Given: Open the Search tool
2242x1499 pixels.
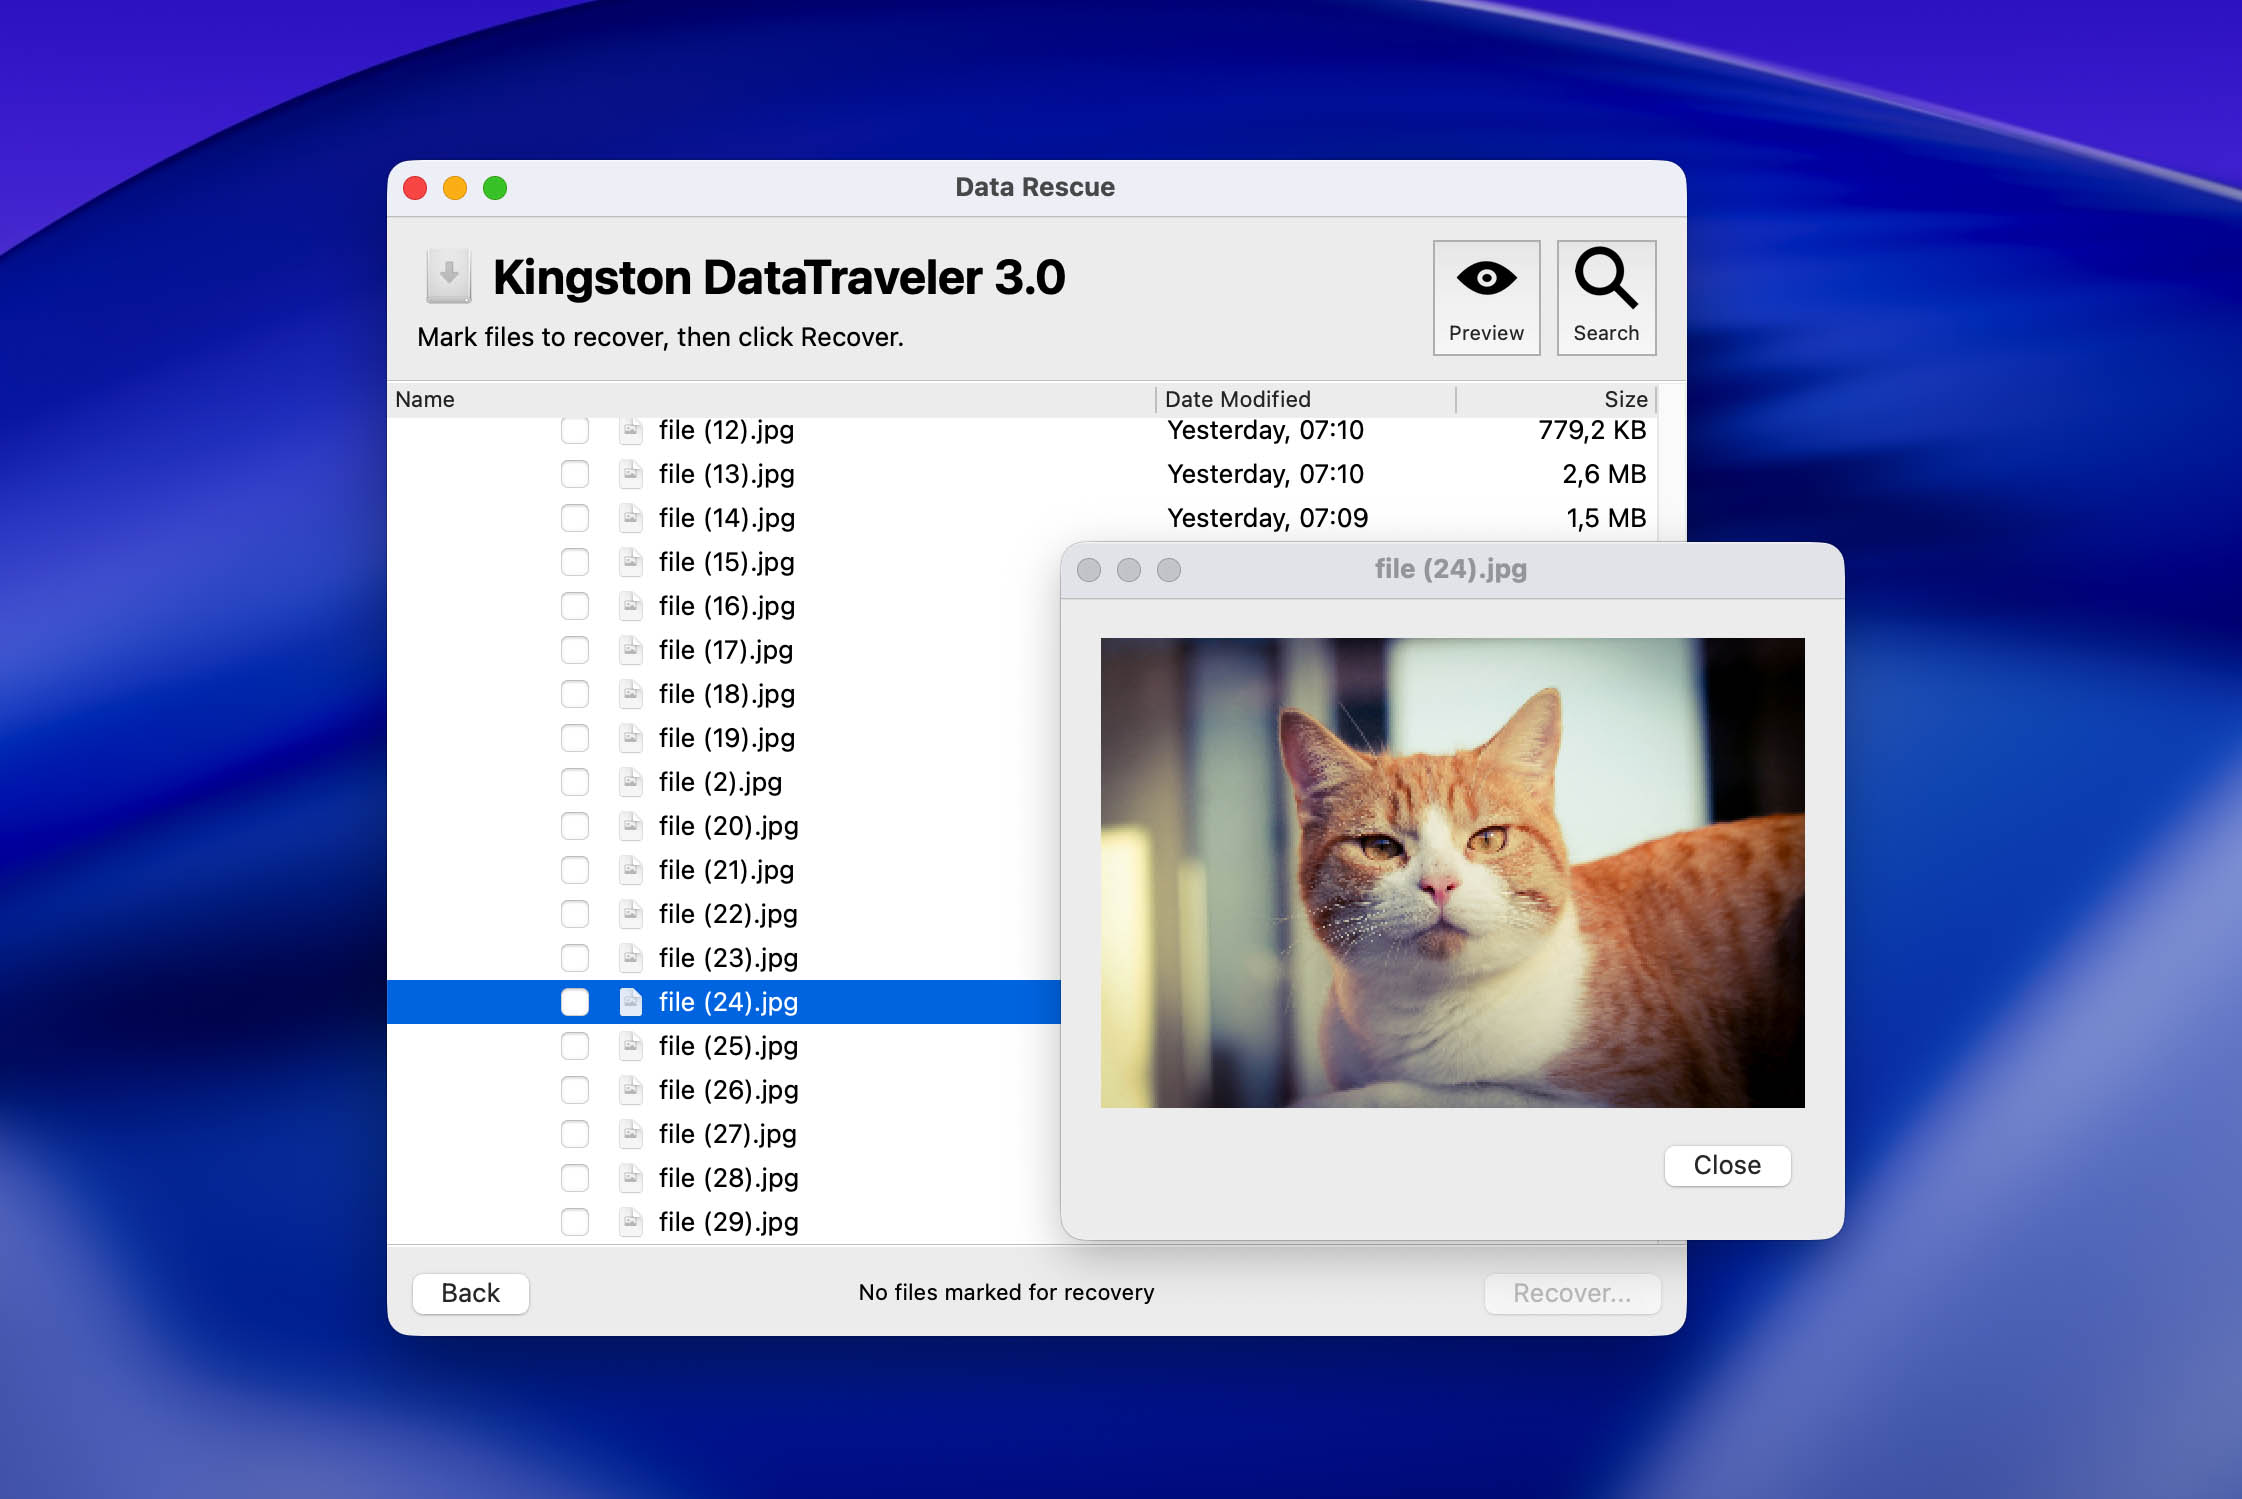Looking at the screenshot, I should [1605, 297].
